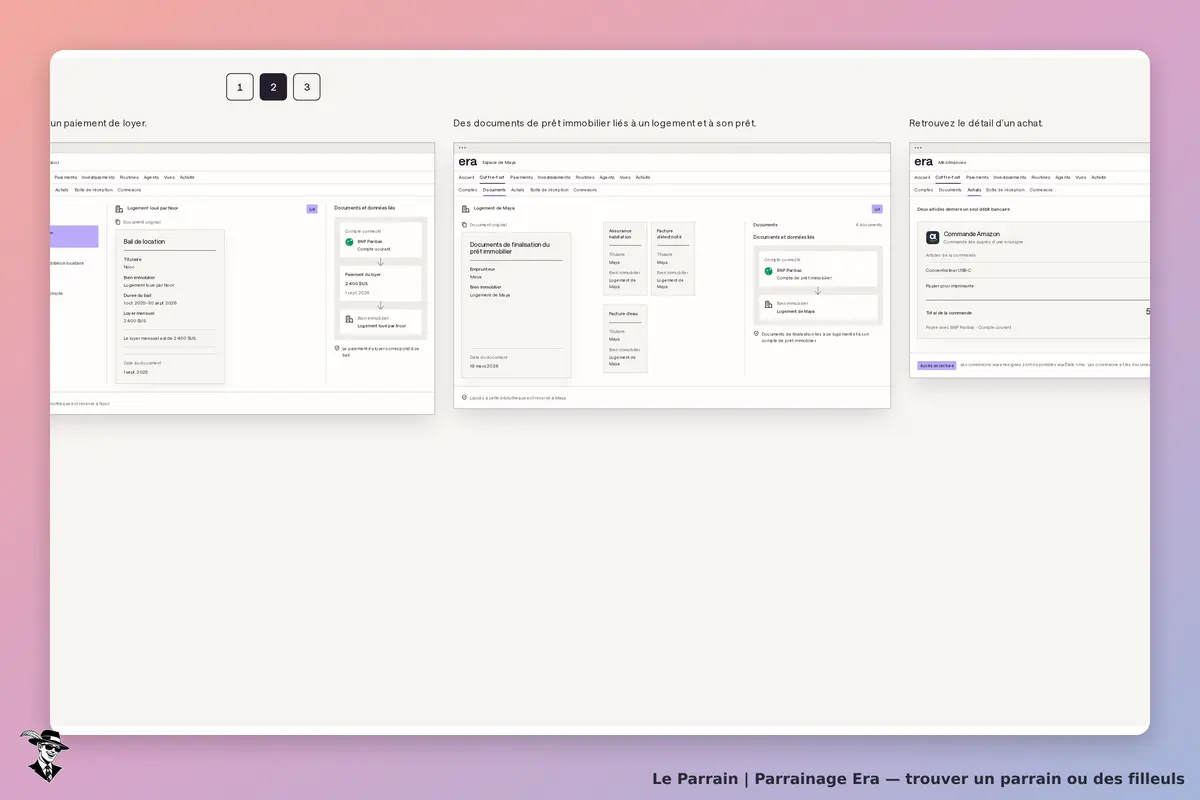Open the Assurance habitation document card
Screen dimensions: 1200x800
[625, 258]
